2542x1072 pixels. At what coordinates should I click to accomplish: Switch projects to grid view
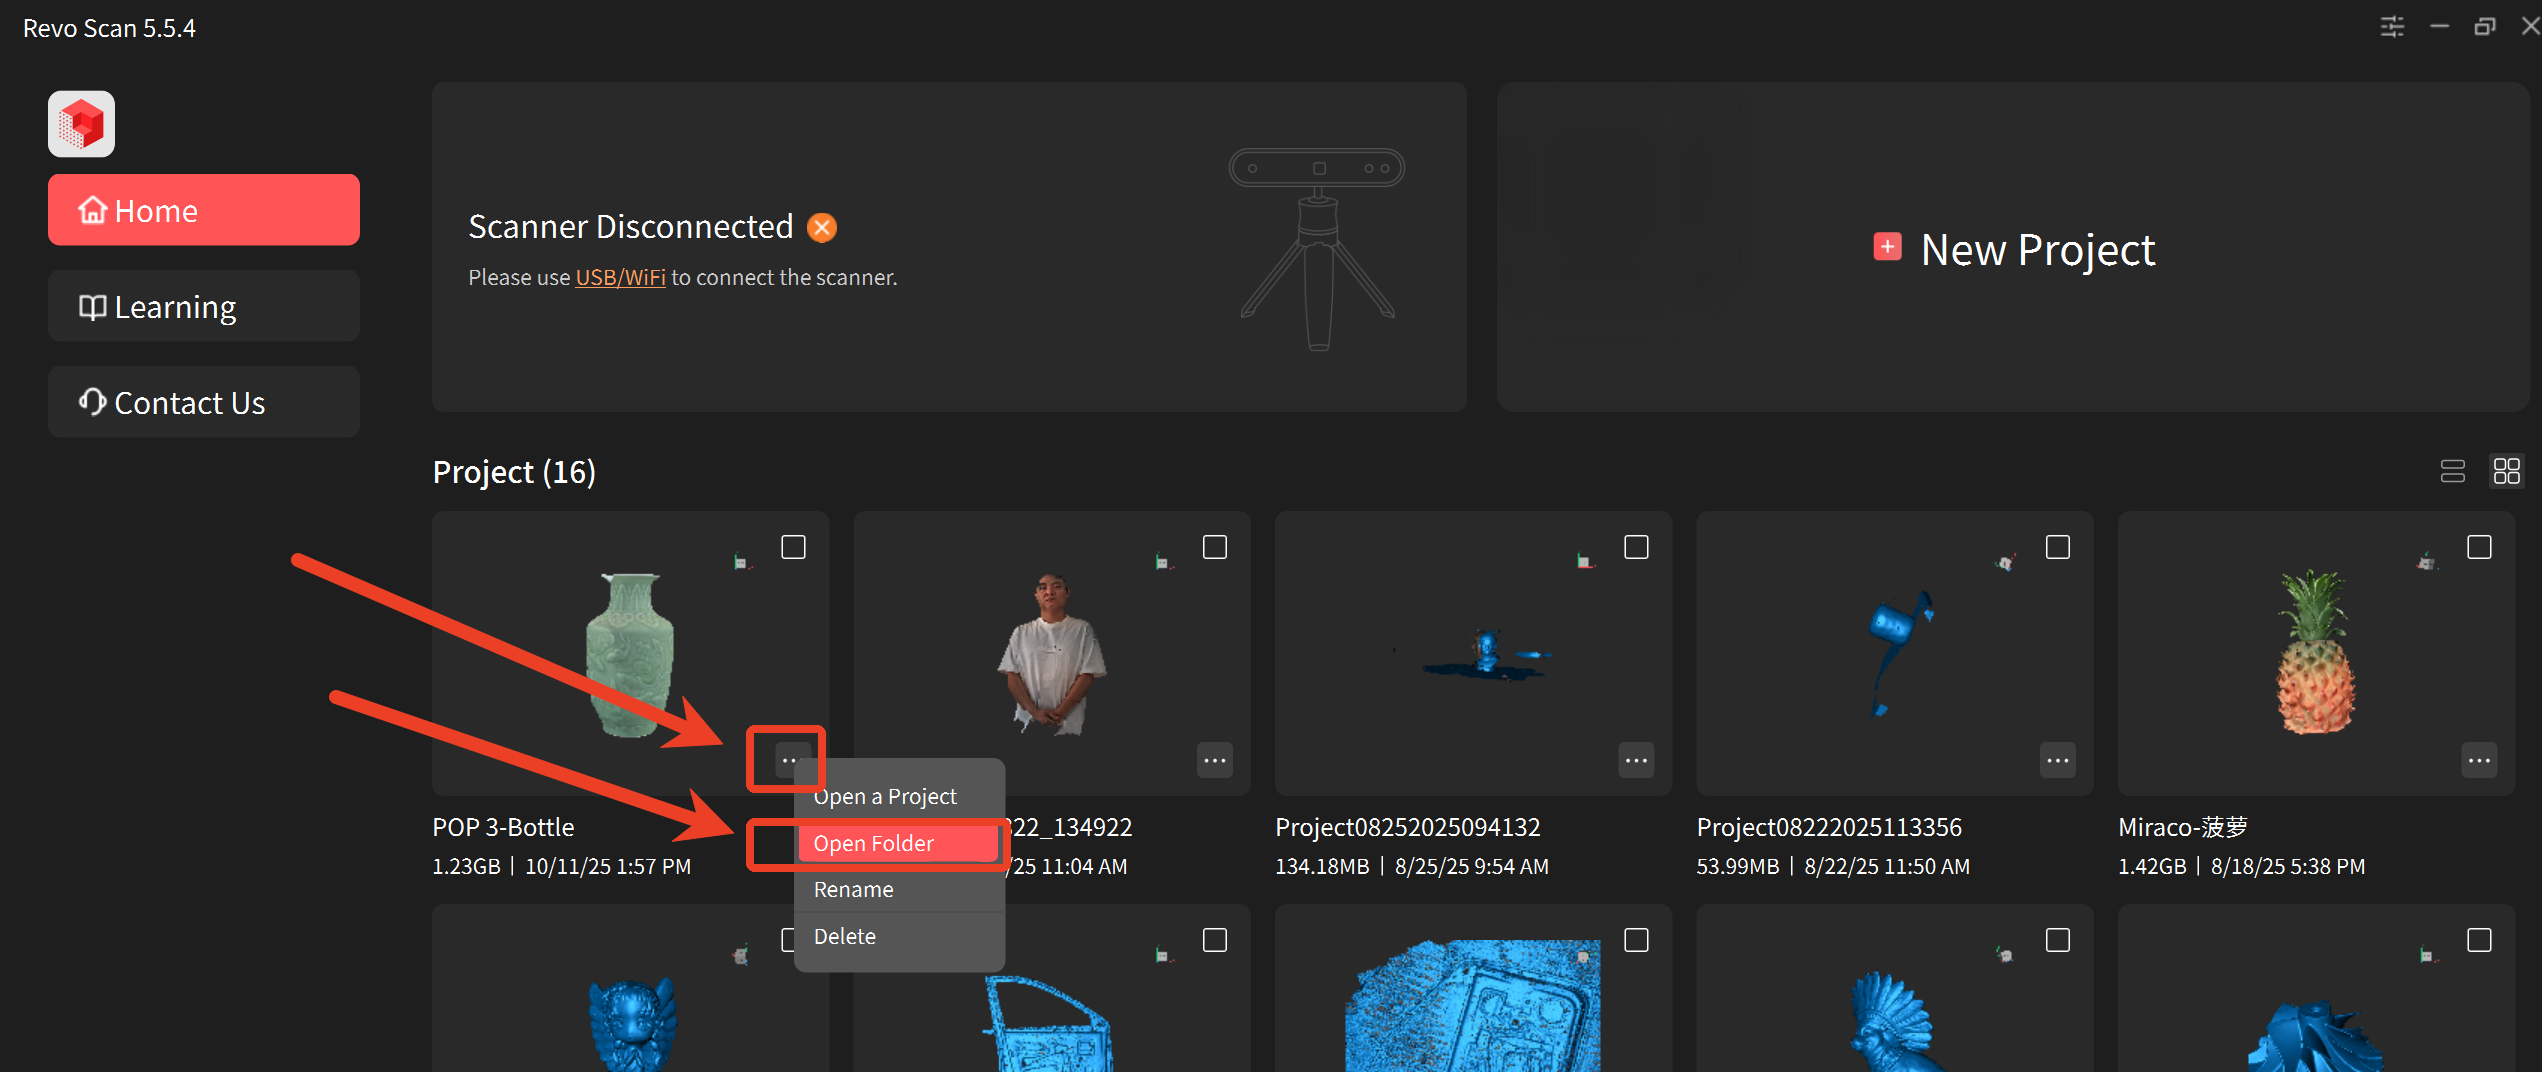(2507, 471)
